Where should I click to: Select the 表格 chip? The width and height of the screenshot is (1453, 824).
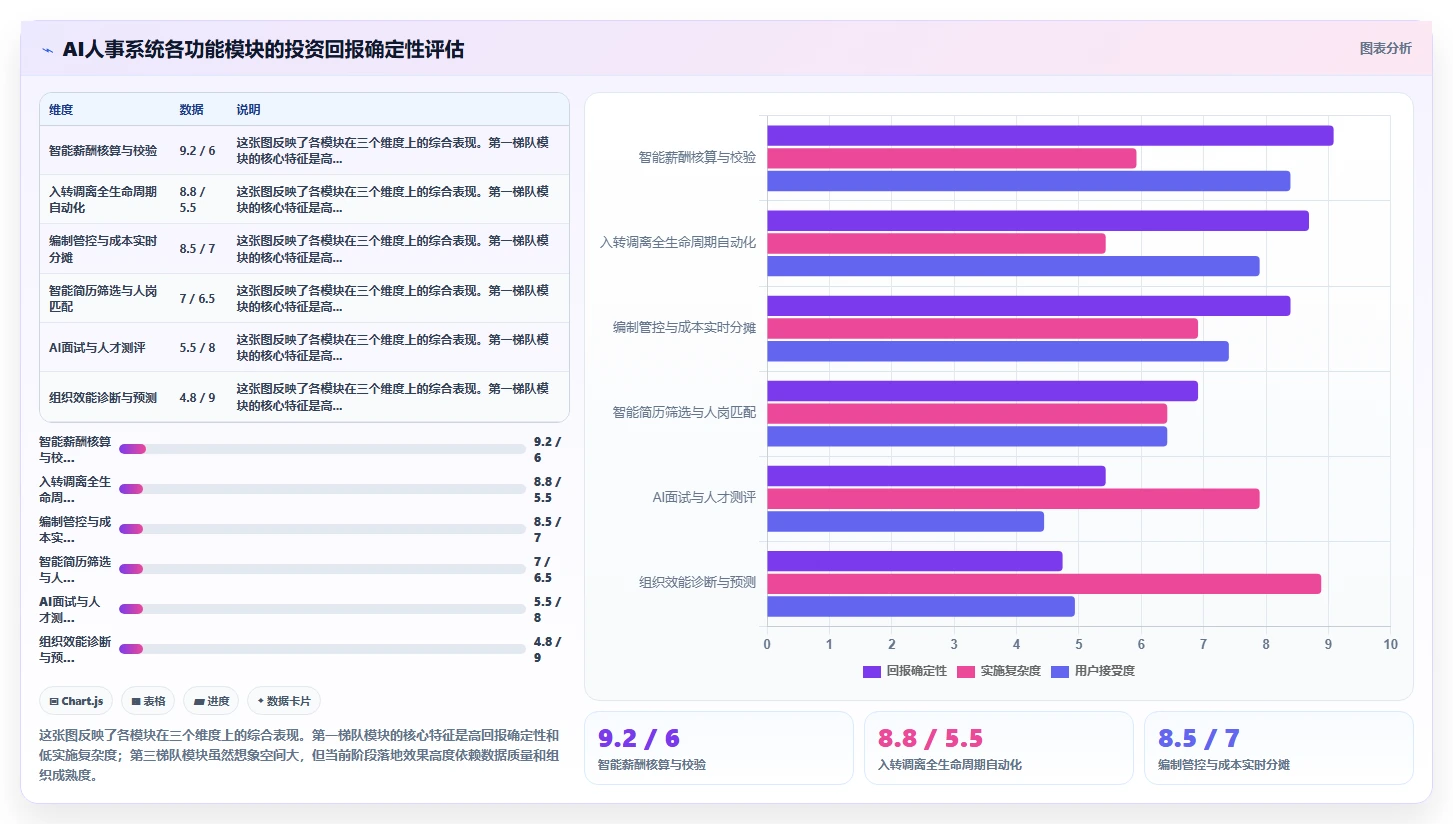click(148, 701)
